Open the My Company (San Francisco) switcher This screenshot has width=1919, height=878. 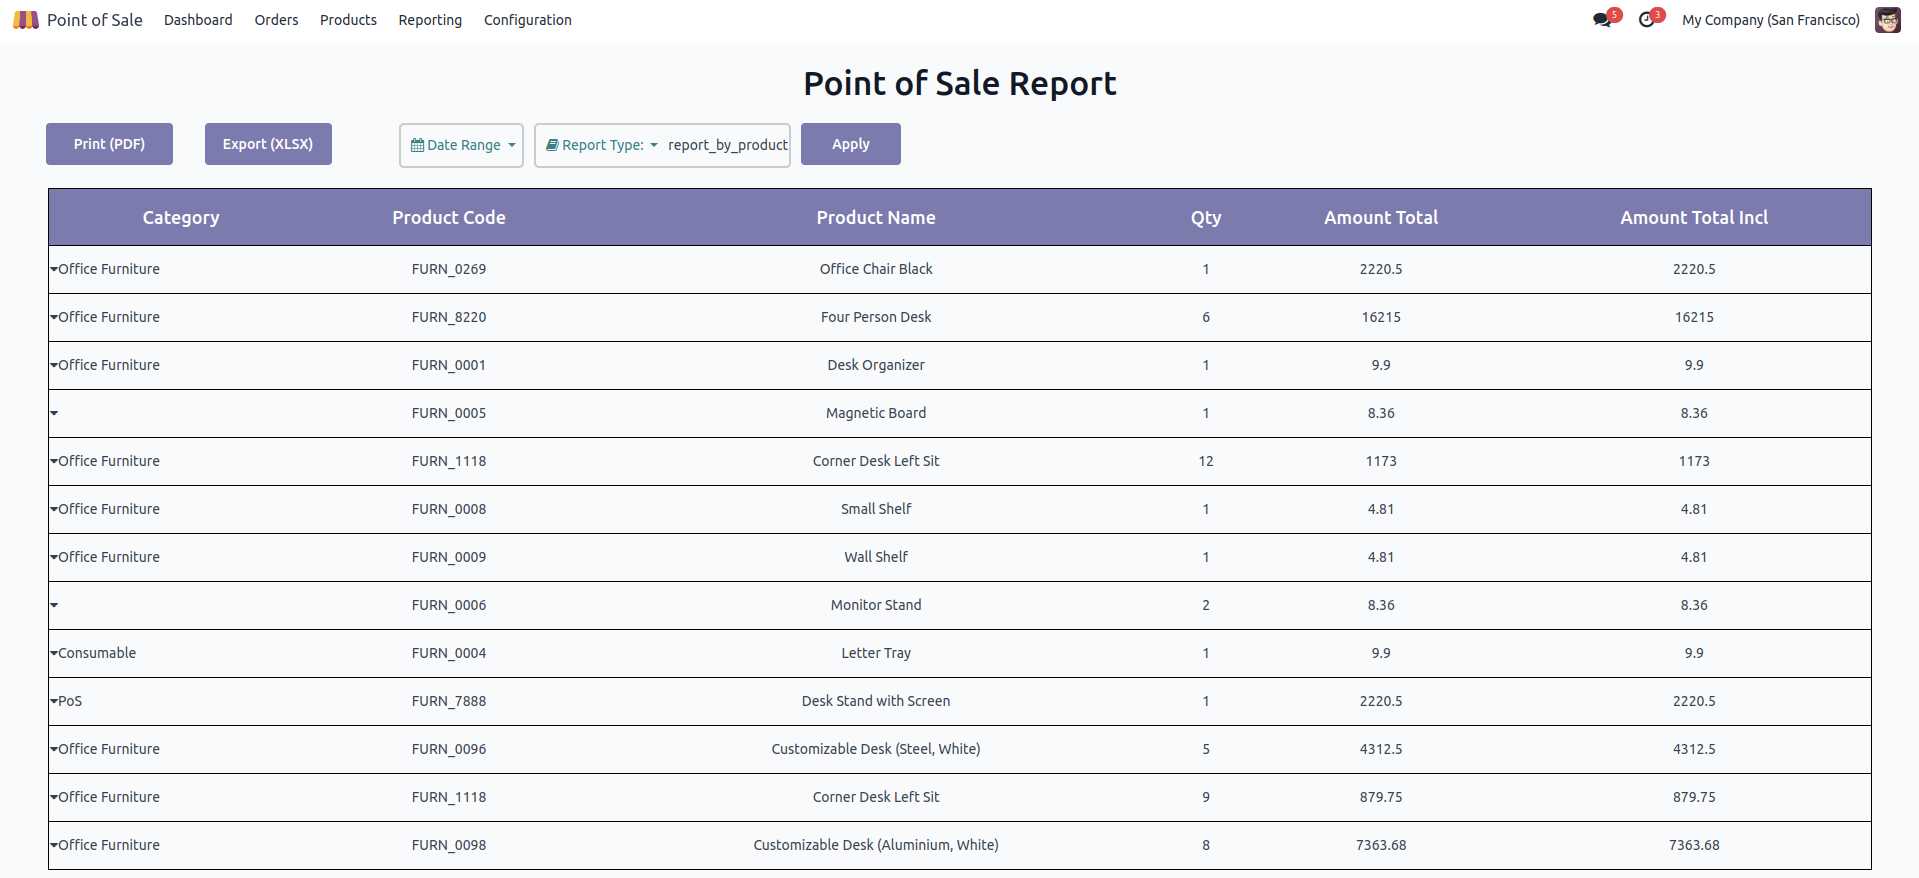pos(1770,20)
